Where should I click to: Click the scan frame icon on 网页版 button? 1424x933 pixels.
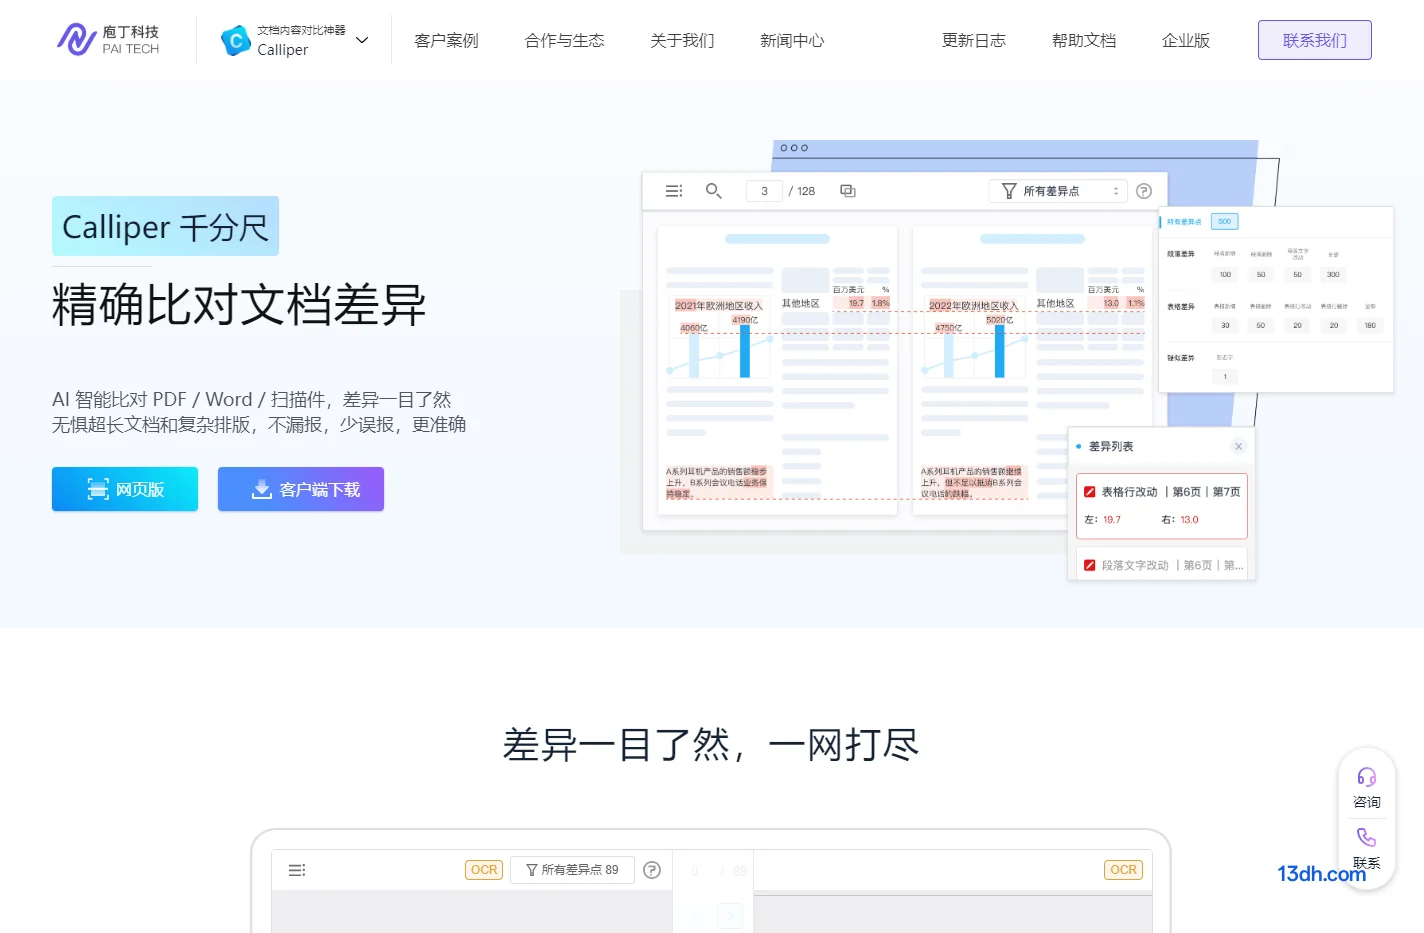click(x=98, y=489)
